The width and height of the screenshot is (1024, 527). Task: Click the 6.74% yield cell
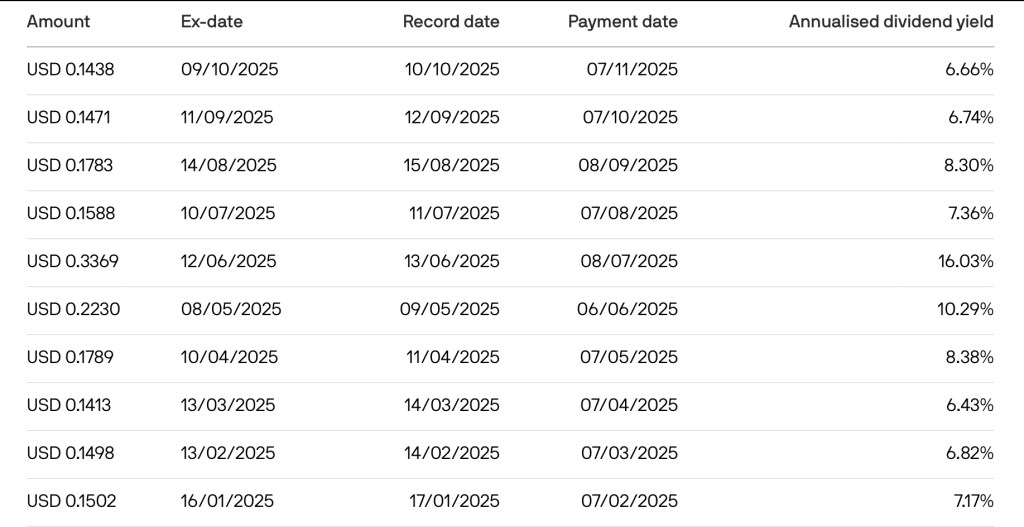tap(969, 117)
